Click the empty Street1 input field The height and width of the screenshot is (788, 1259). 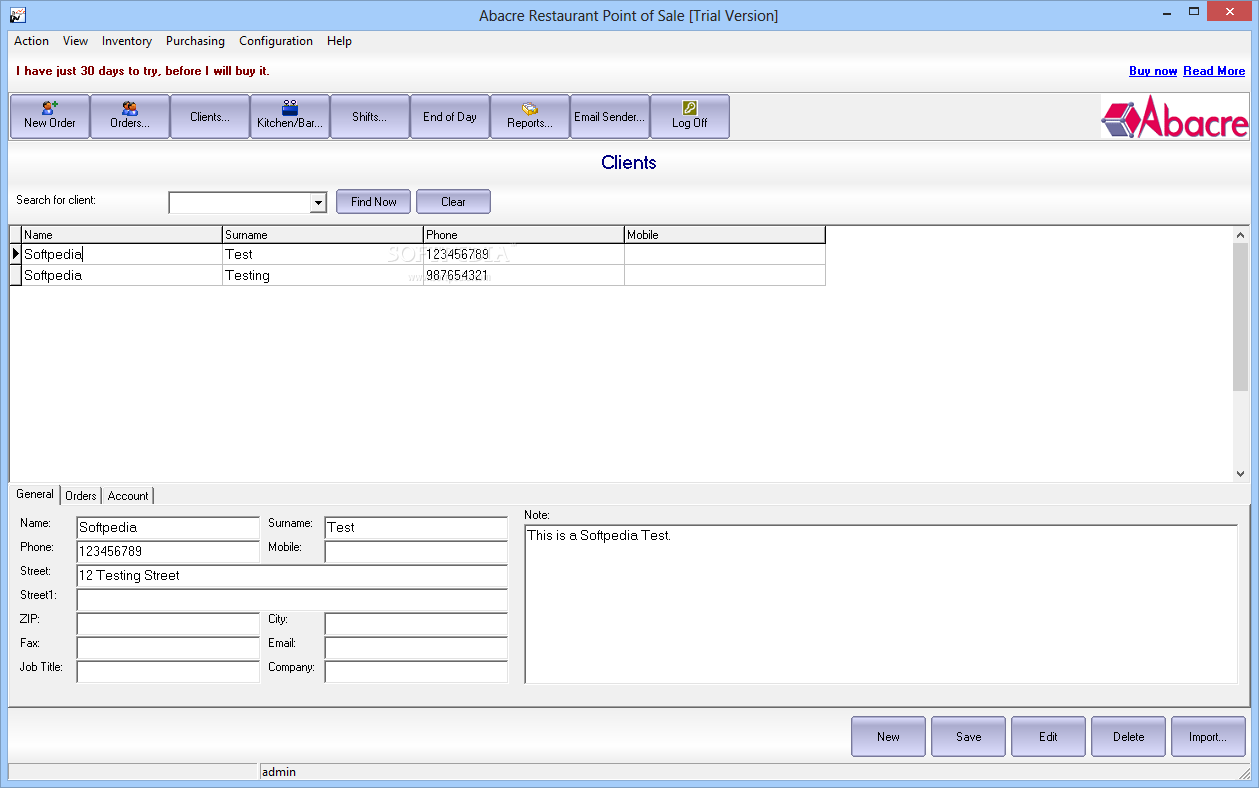[x=292, y=600]
